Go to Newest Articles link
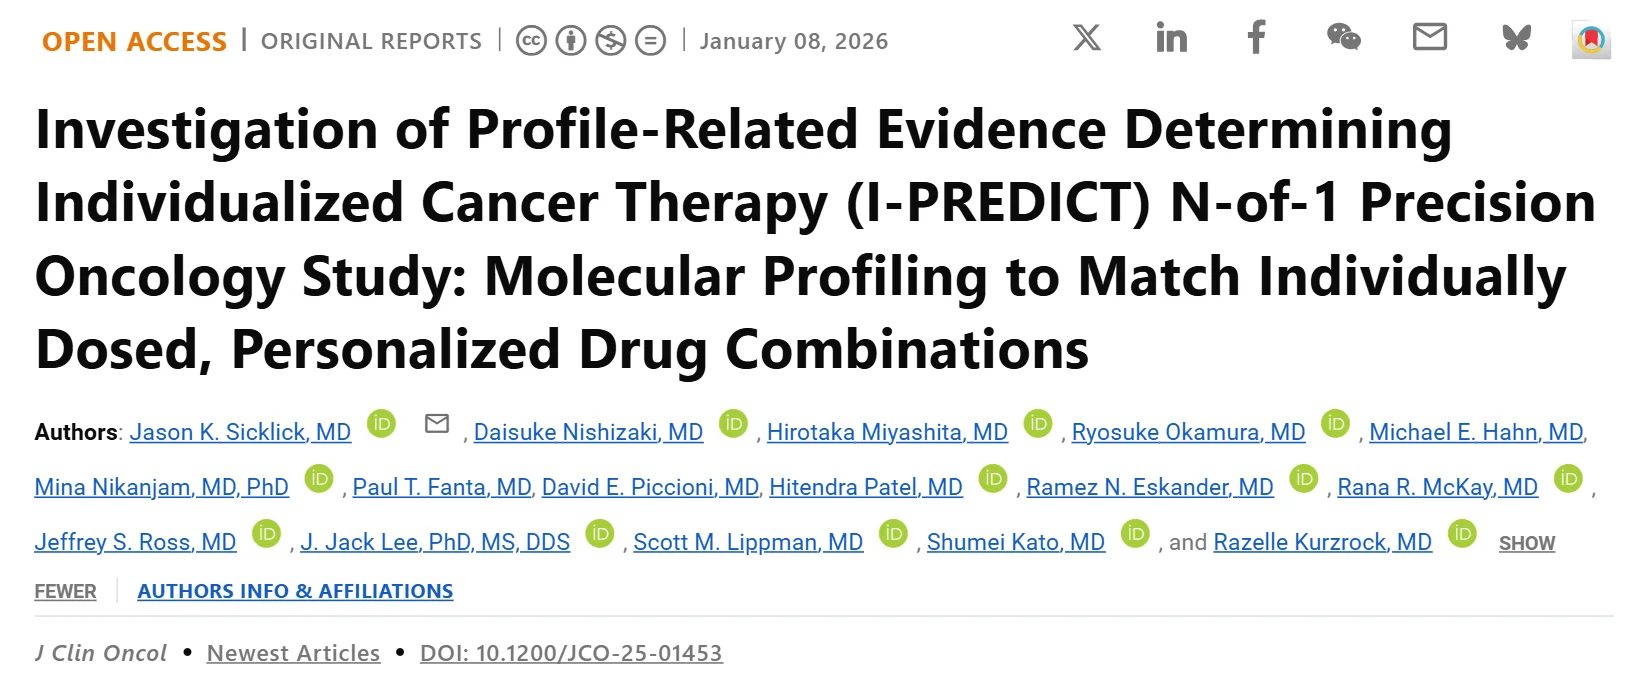The width and height of the screenshot is (1647, 685). pyautogui.click(x=293, y=653)
